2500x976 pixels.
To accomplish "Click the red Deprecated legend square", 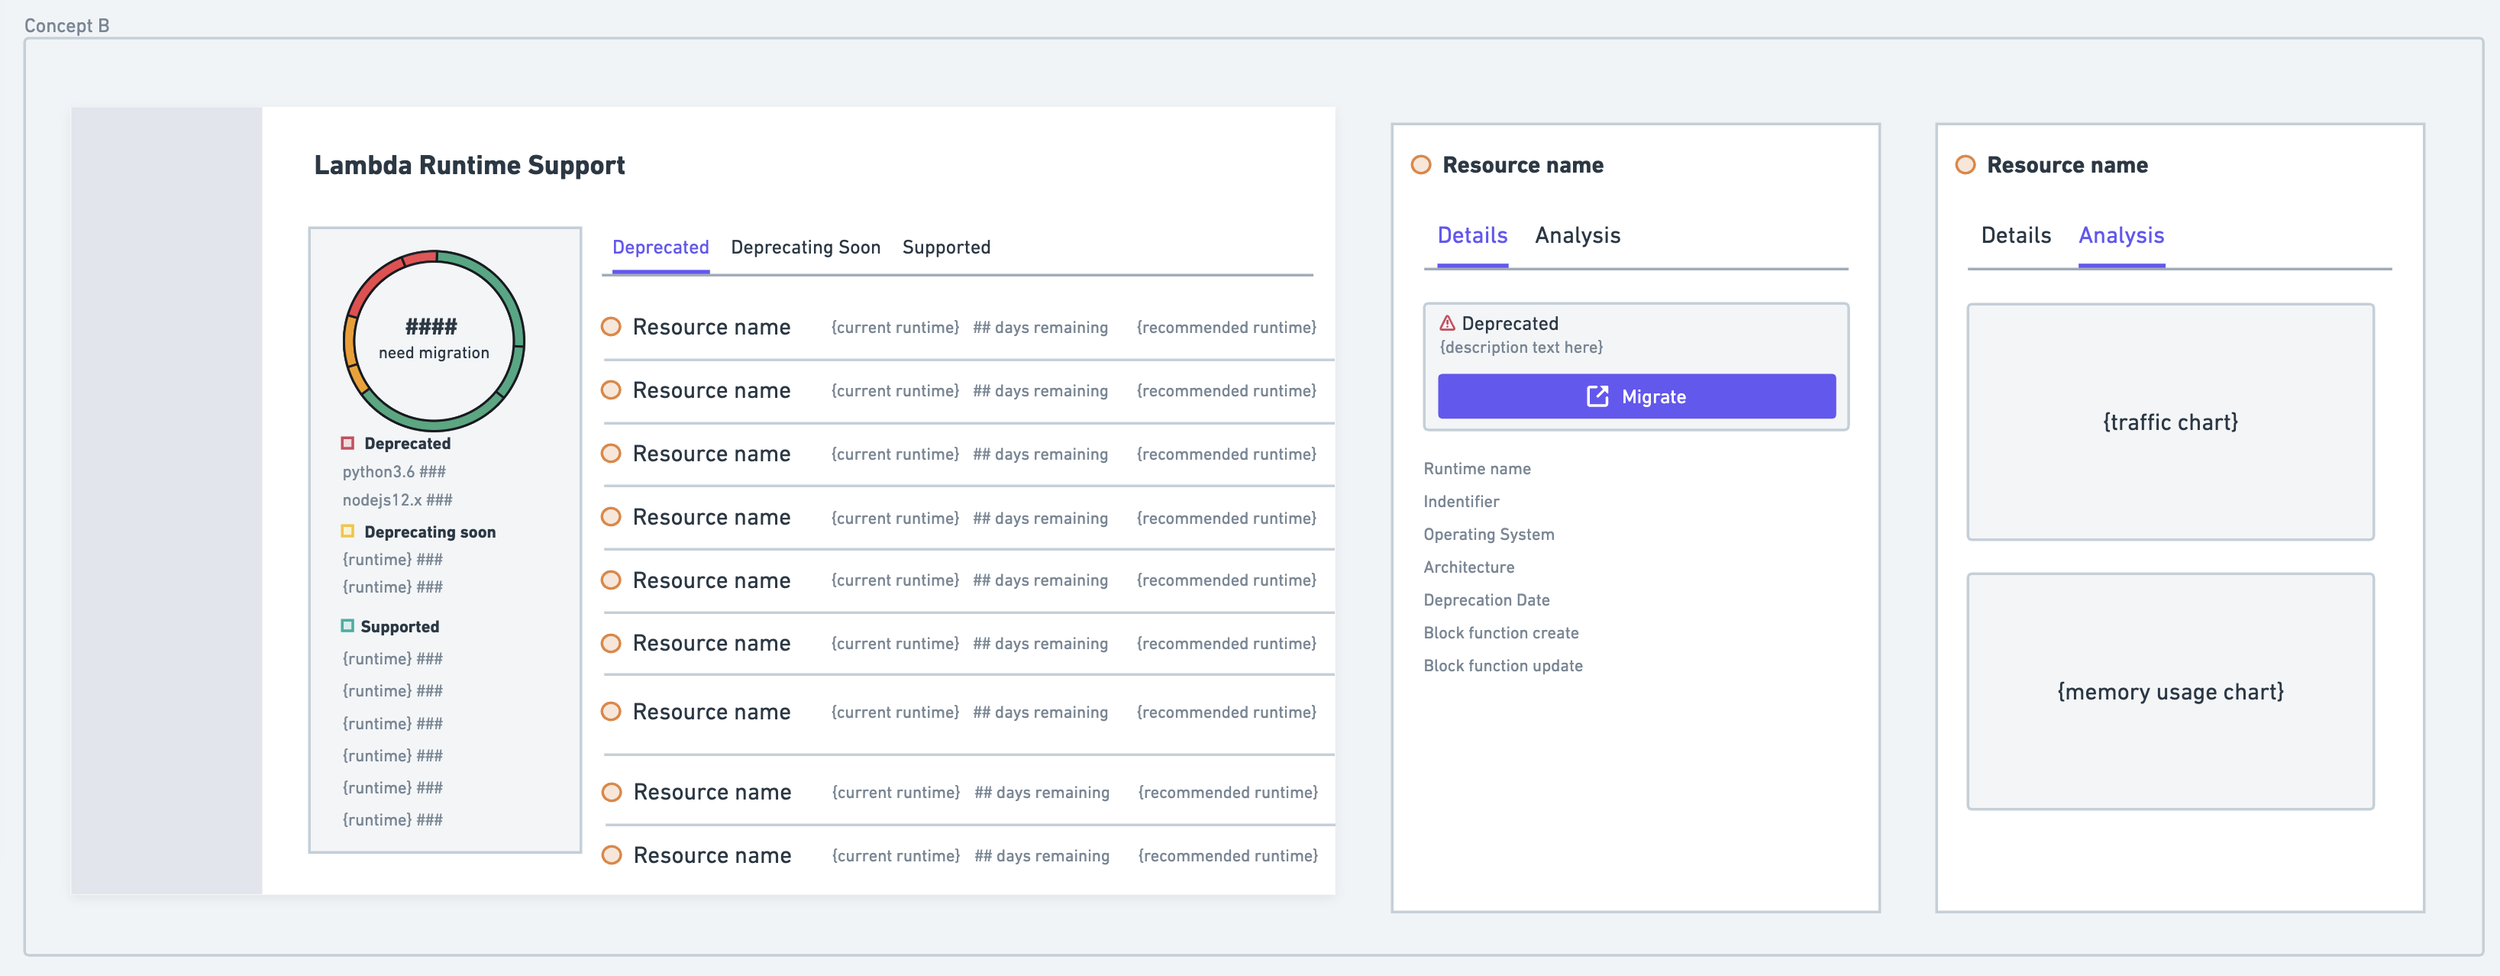I will tap(348, 443).
